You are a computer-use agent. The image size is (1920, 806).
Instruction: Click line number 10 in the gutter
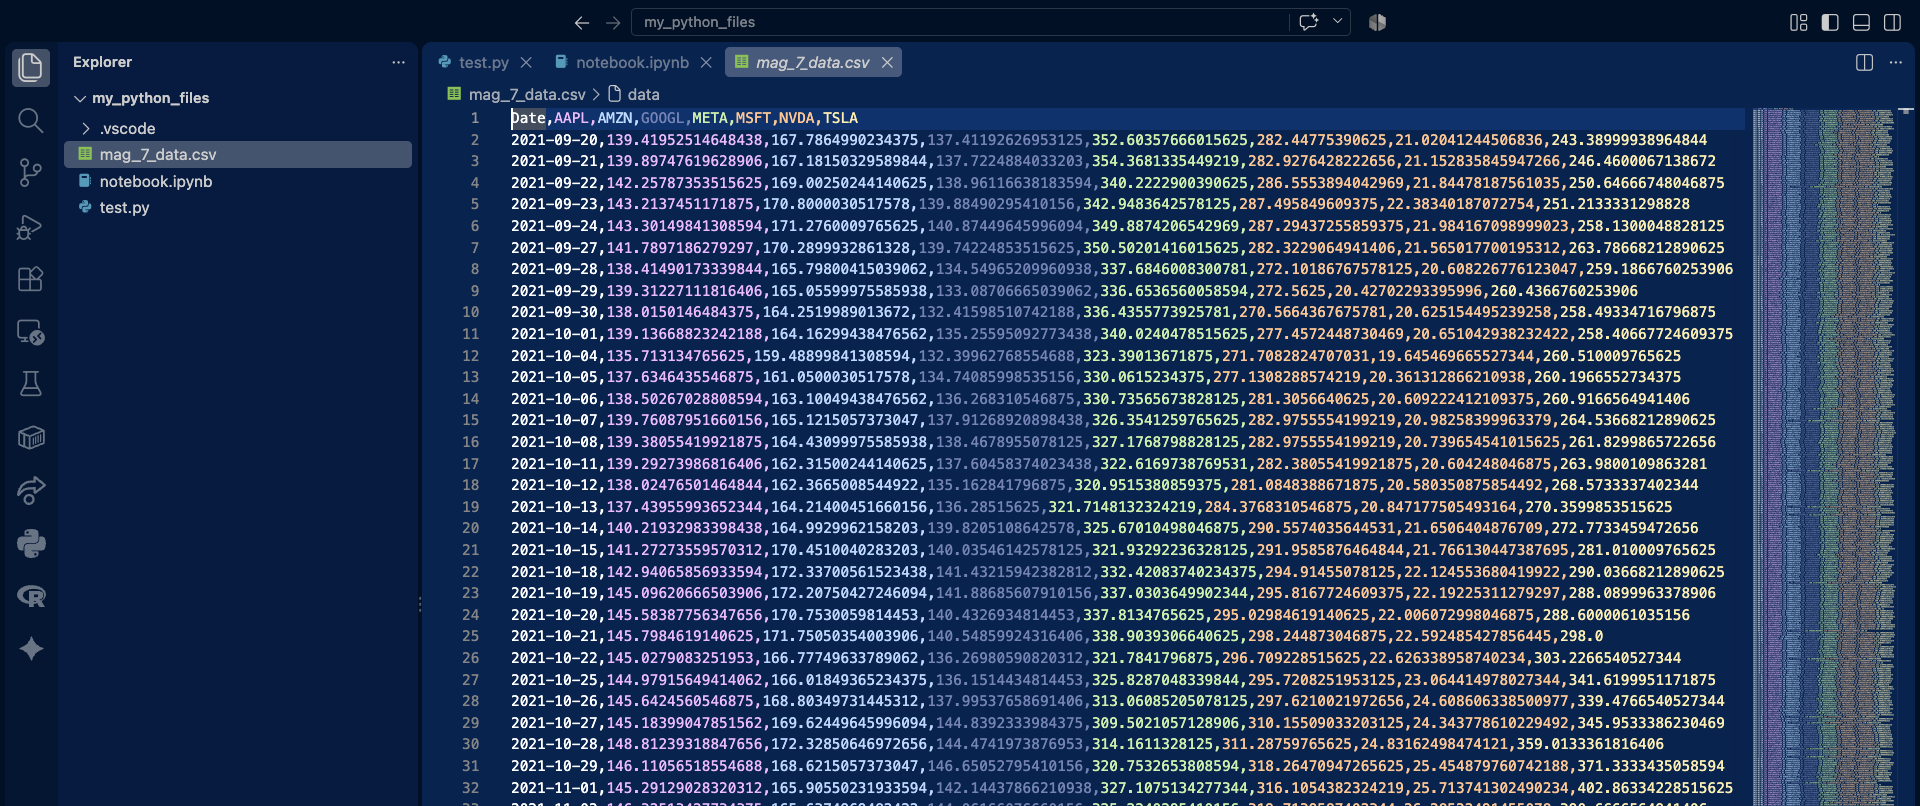point(471,312)
